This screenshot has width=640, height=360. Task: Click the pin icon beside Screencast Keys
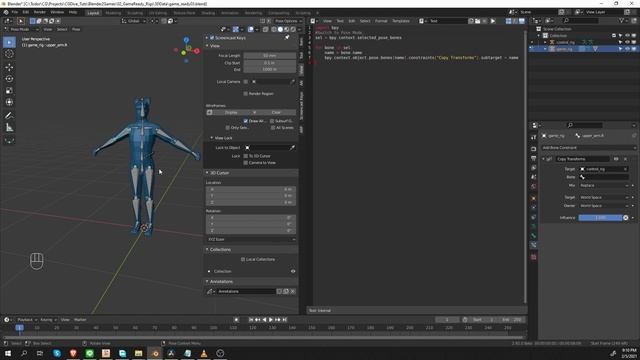287,38
